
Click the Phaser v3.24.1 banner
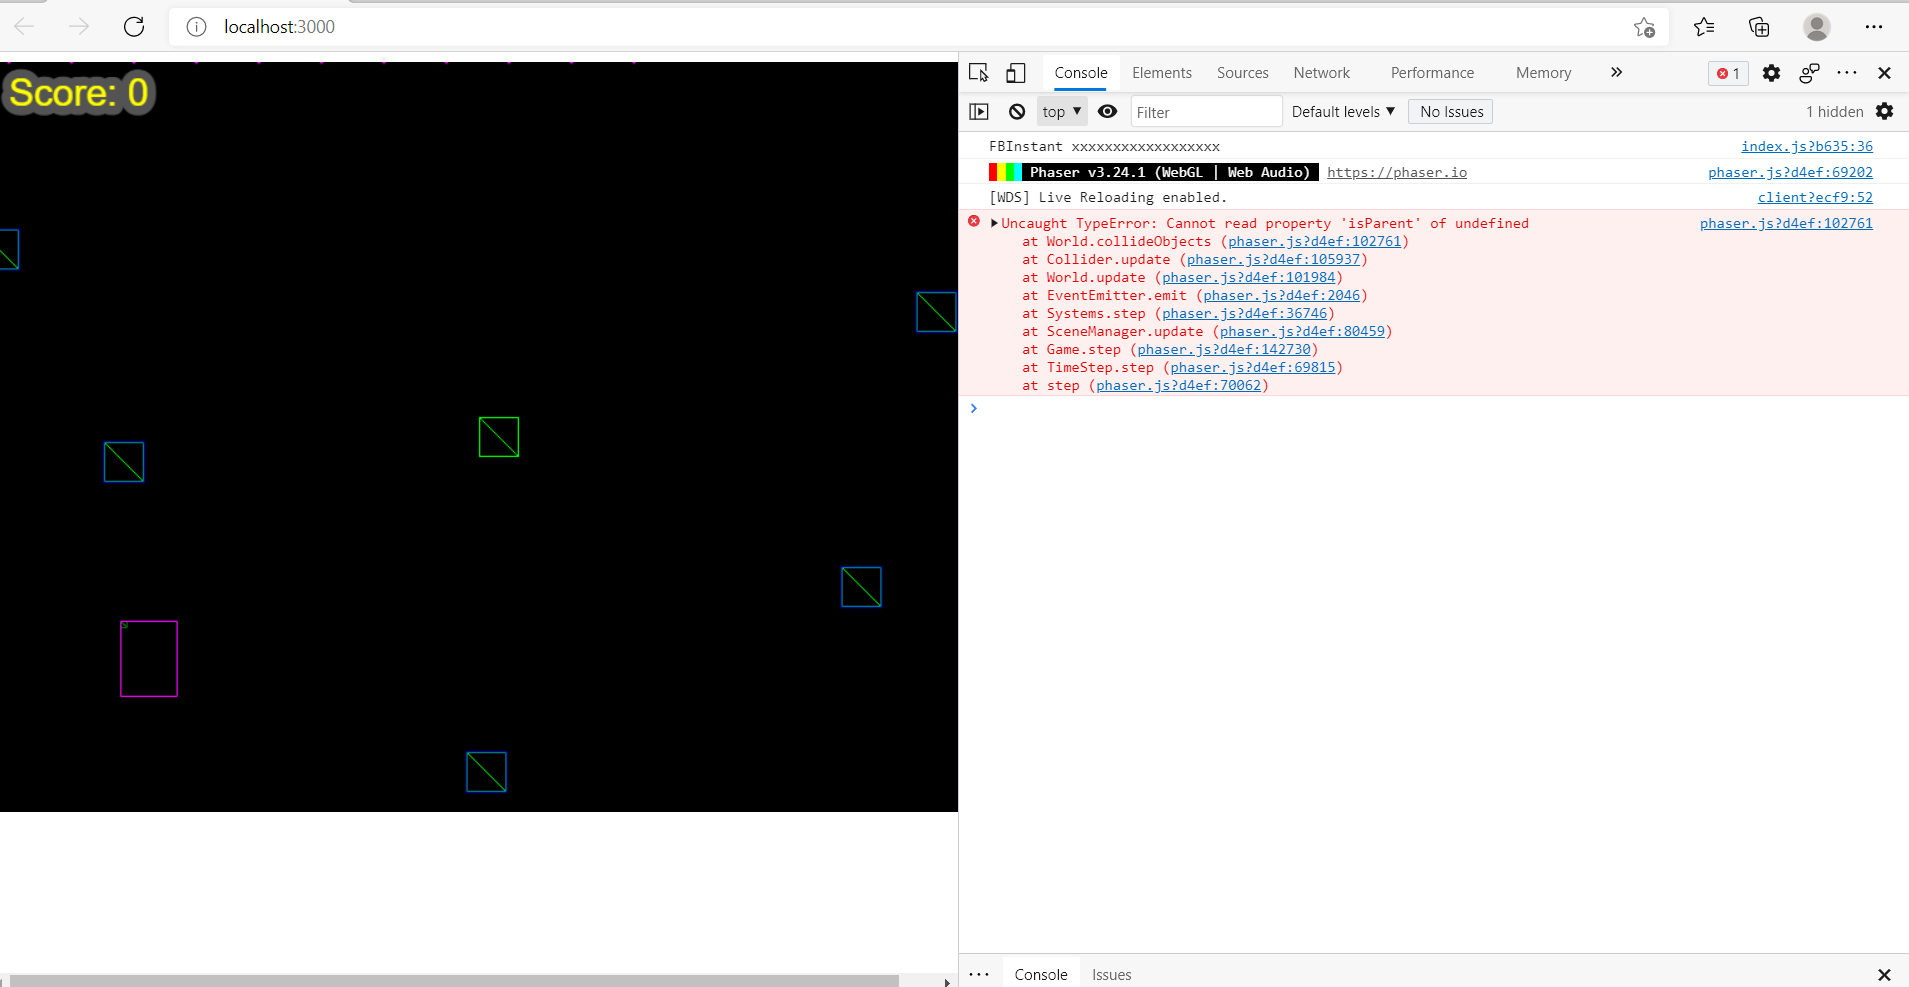tap(1154, 172)
